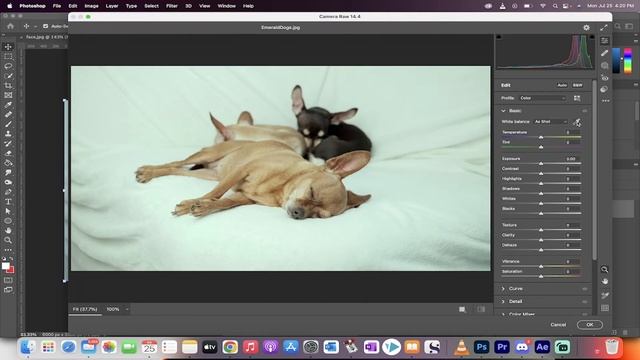Toggle highlight clipping warning in histogram
640x360 pixels.
pyautogui.click(x=592, y=37)
